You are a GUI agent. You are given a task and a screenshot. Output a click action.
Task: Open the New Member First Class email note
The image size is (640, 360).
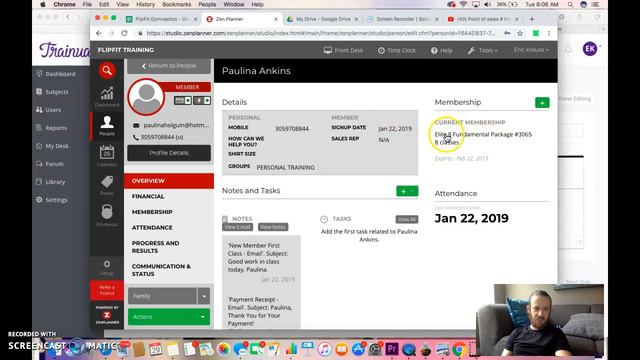[258, 258]
